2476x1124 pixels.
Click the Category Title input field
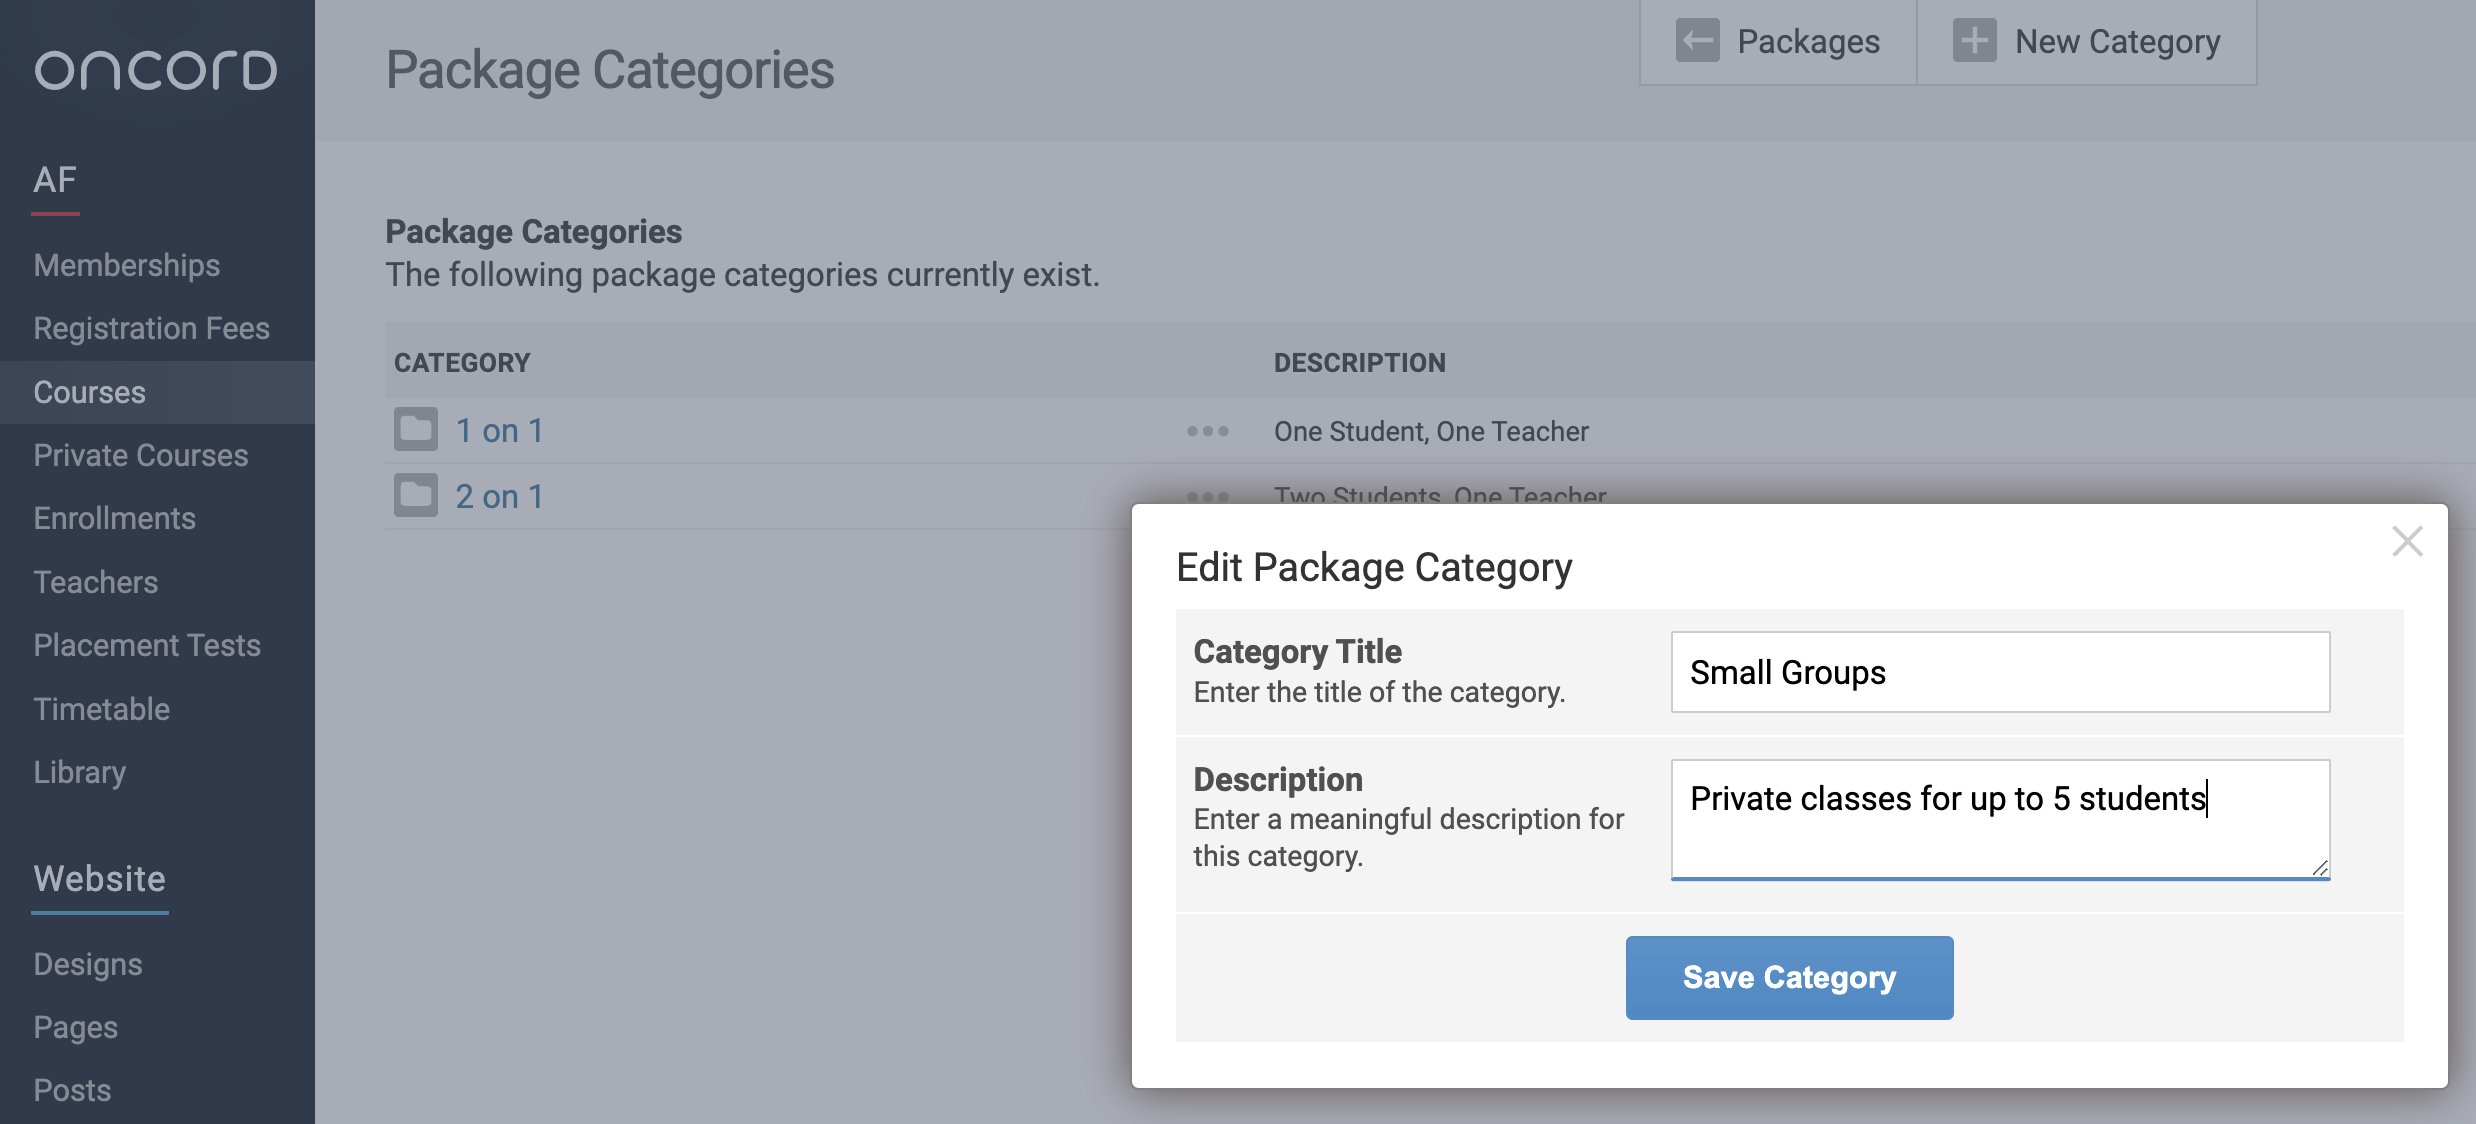2000,672
